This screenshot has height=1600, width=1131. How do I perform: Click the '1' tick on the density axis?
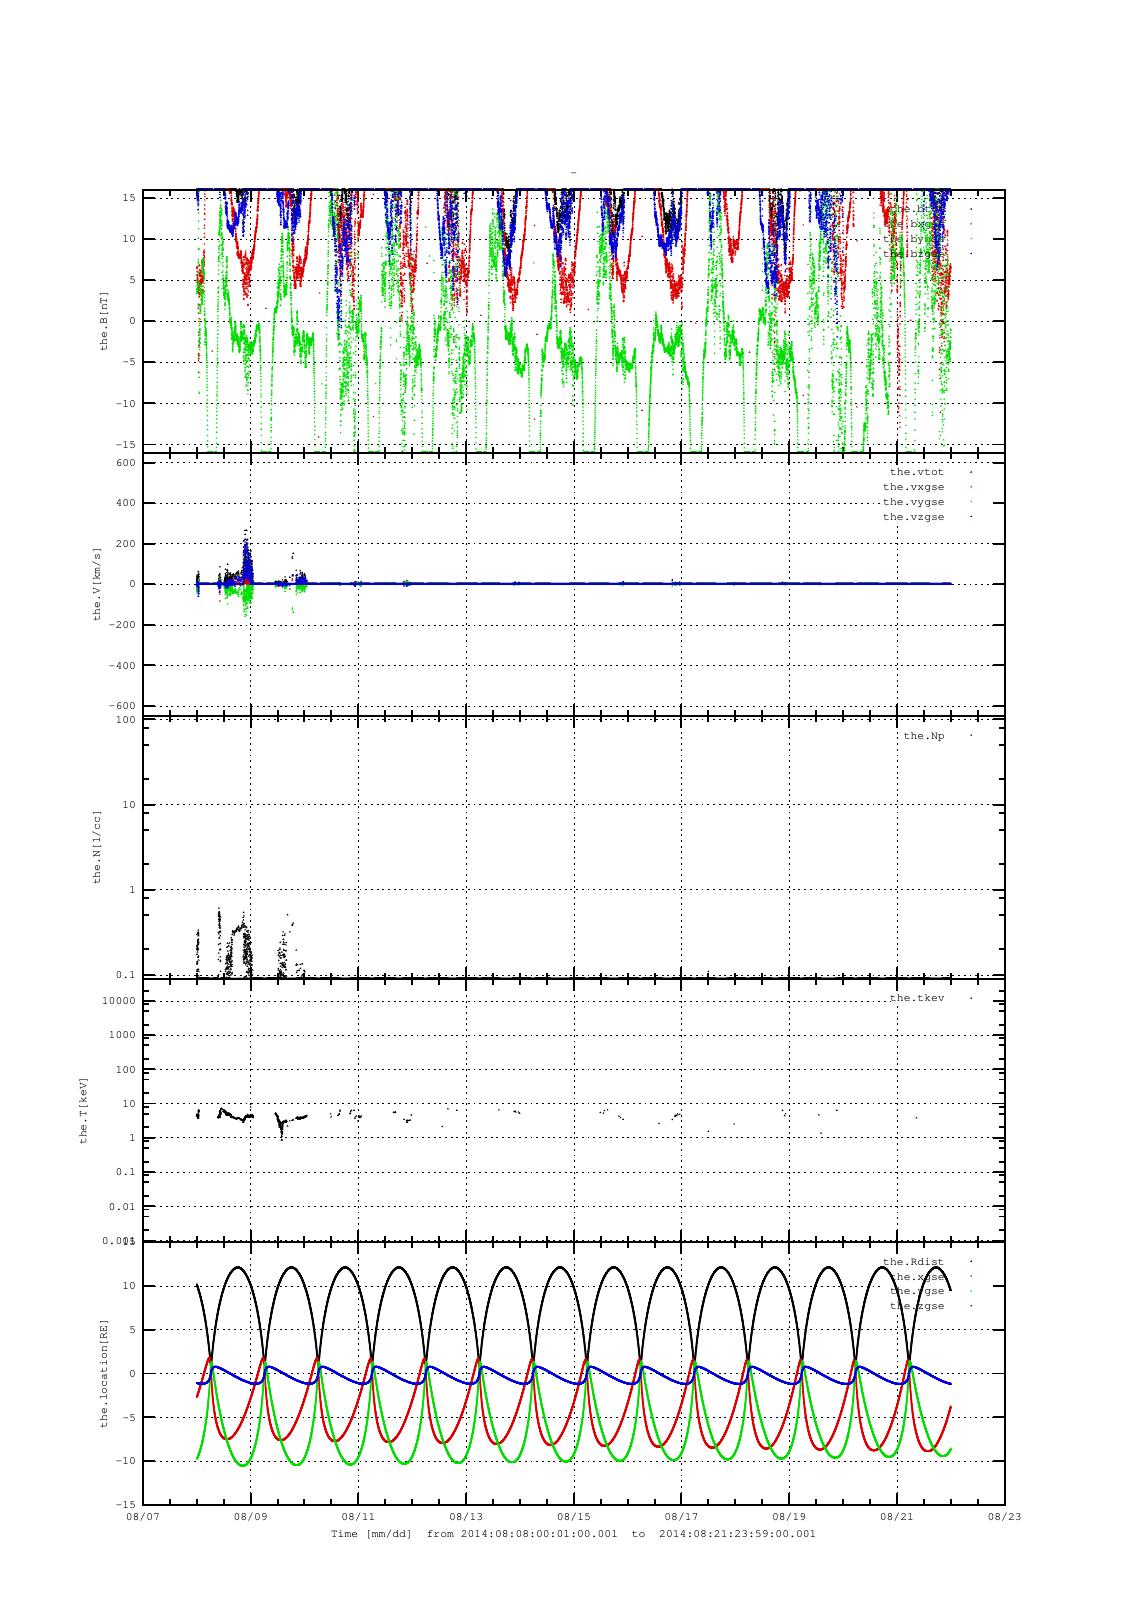coord(132,890)
